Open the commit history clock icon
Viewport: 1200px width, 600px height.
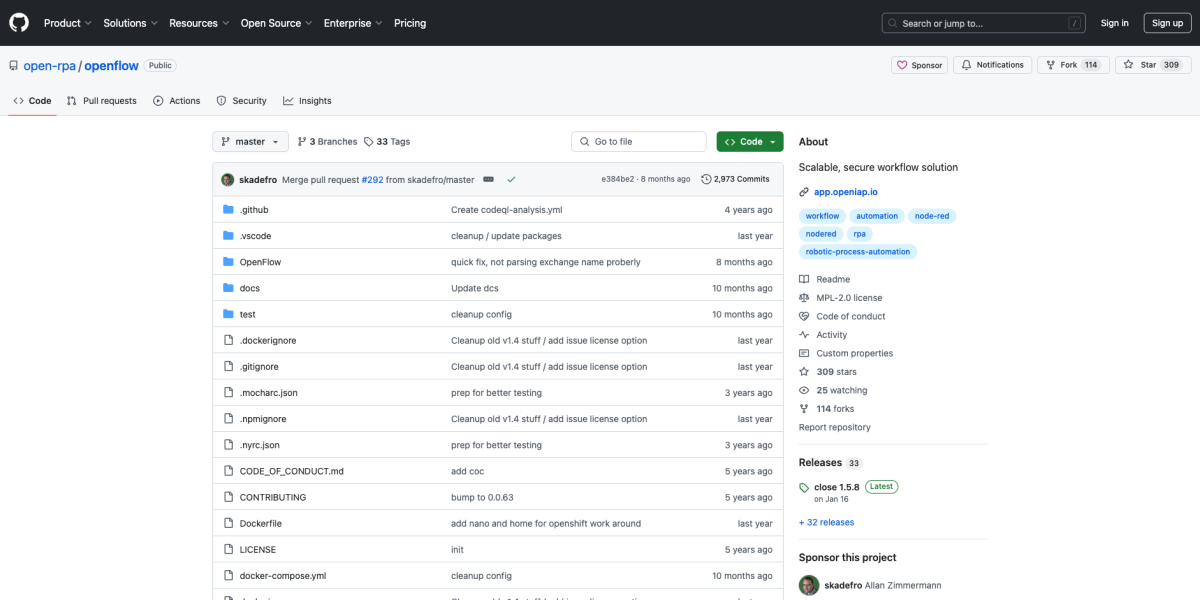pyautogui.click(x=706, y=179)
